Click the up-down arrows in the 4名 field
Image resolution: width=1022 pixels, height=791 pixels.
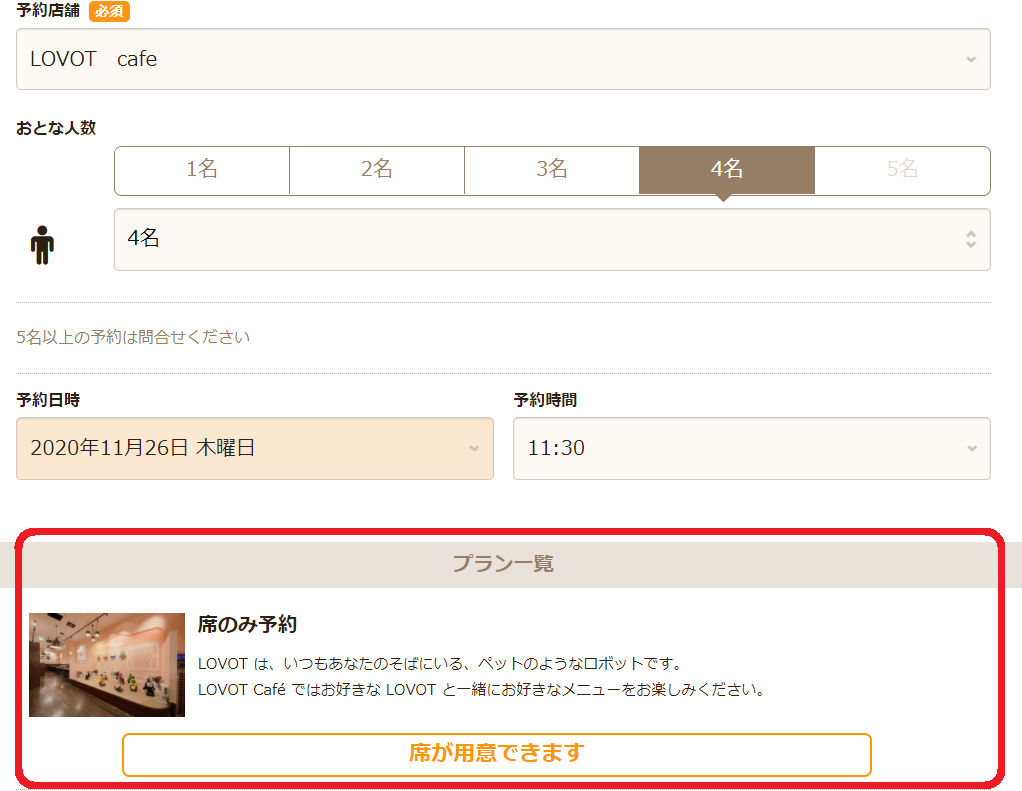click(971, 239)
